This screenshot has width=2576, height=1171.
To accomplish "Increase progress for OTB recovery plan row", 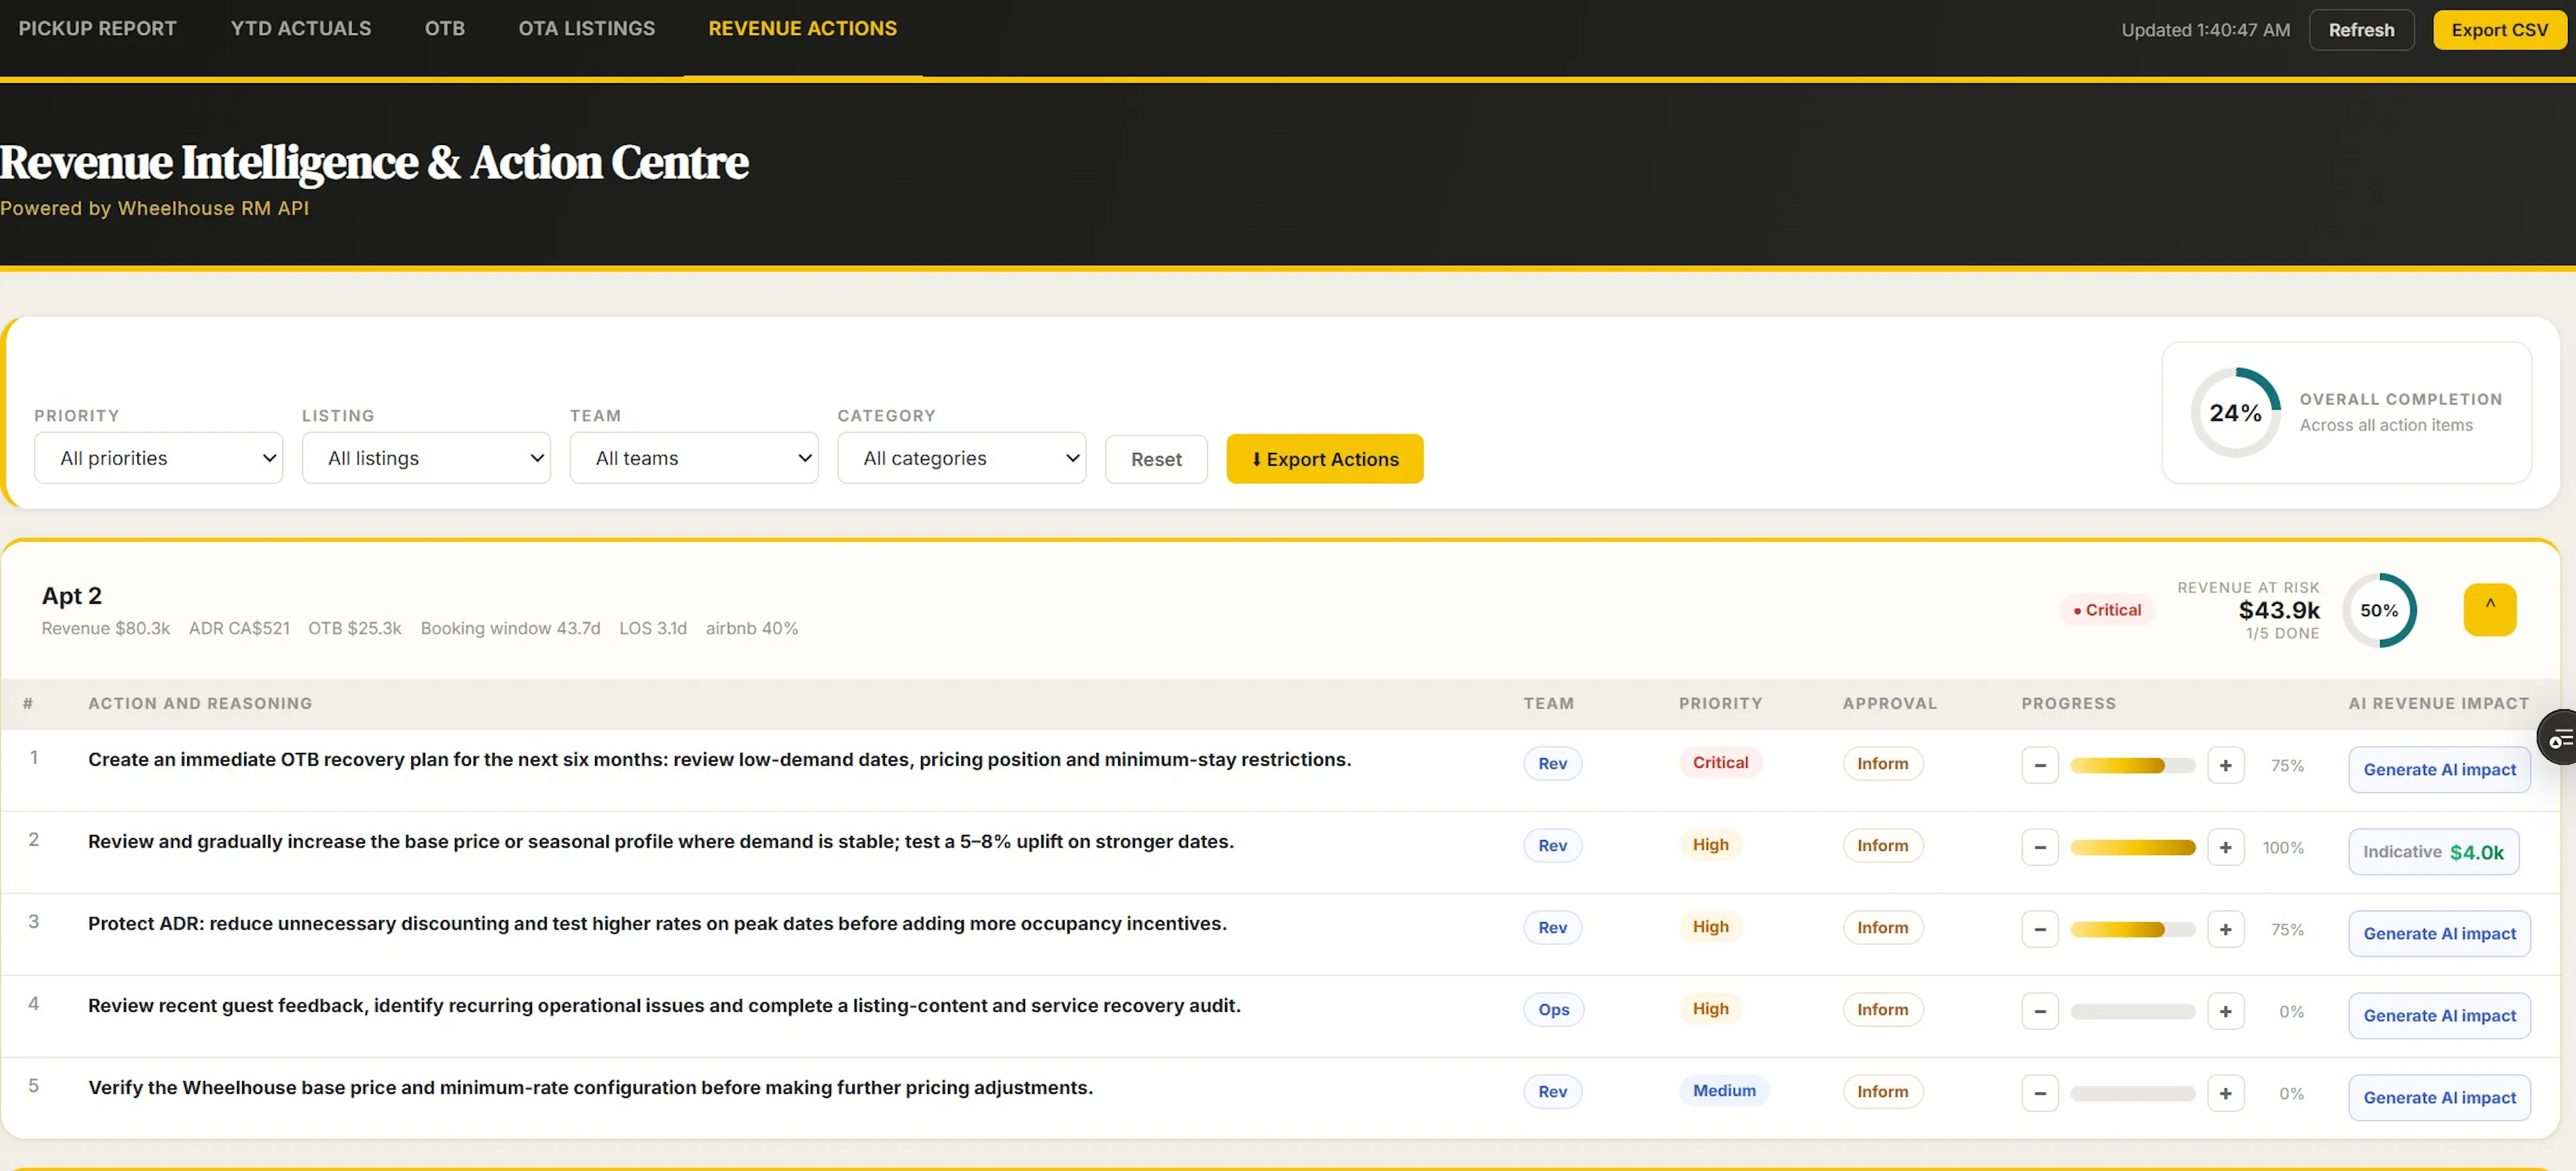I will [x=2225, y=766].
